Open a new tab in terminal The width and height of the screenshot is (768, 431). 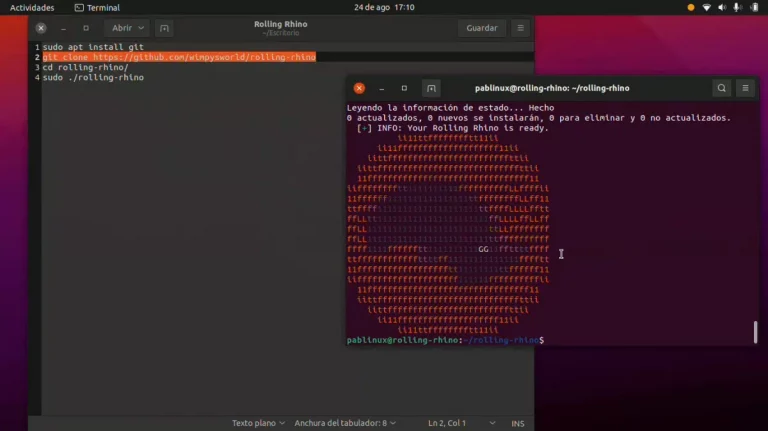[x=431, y=88]
